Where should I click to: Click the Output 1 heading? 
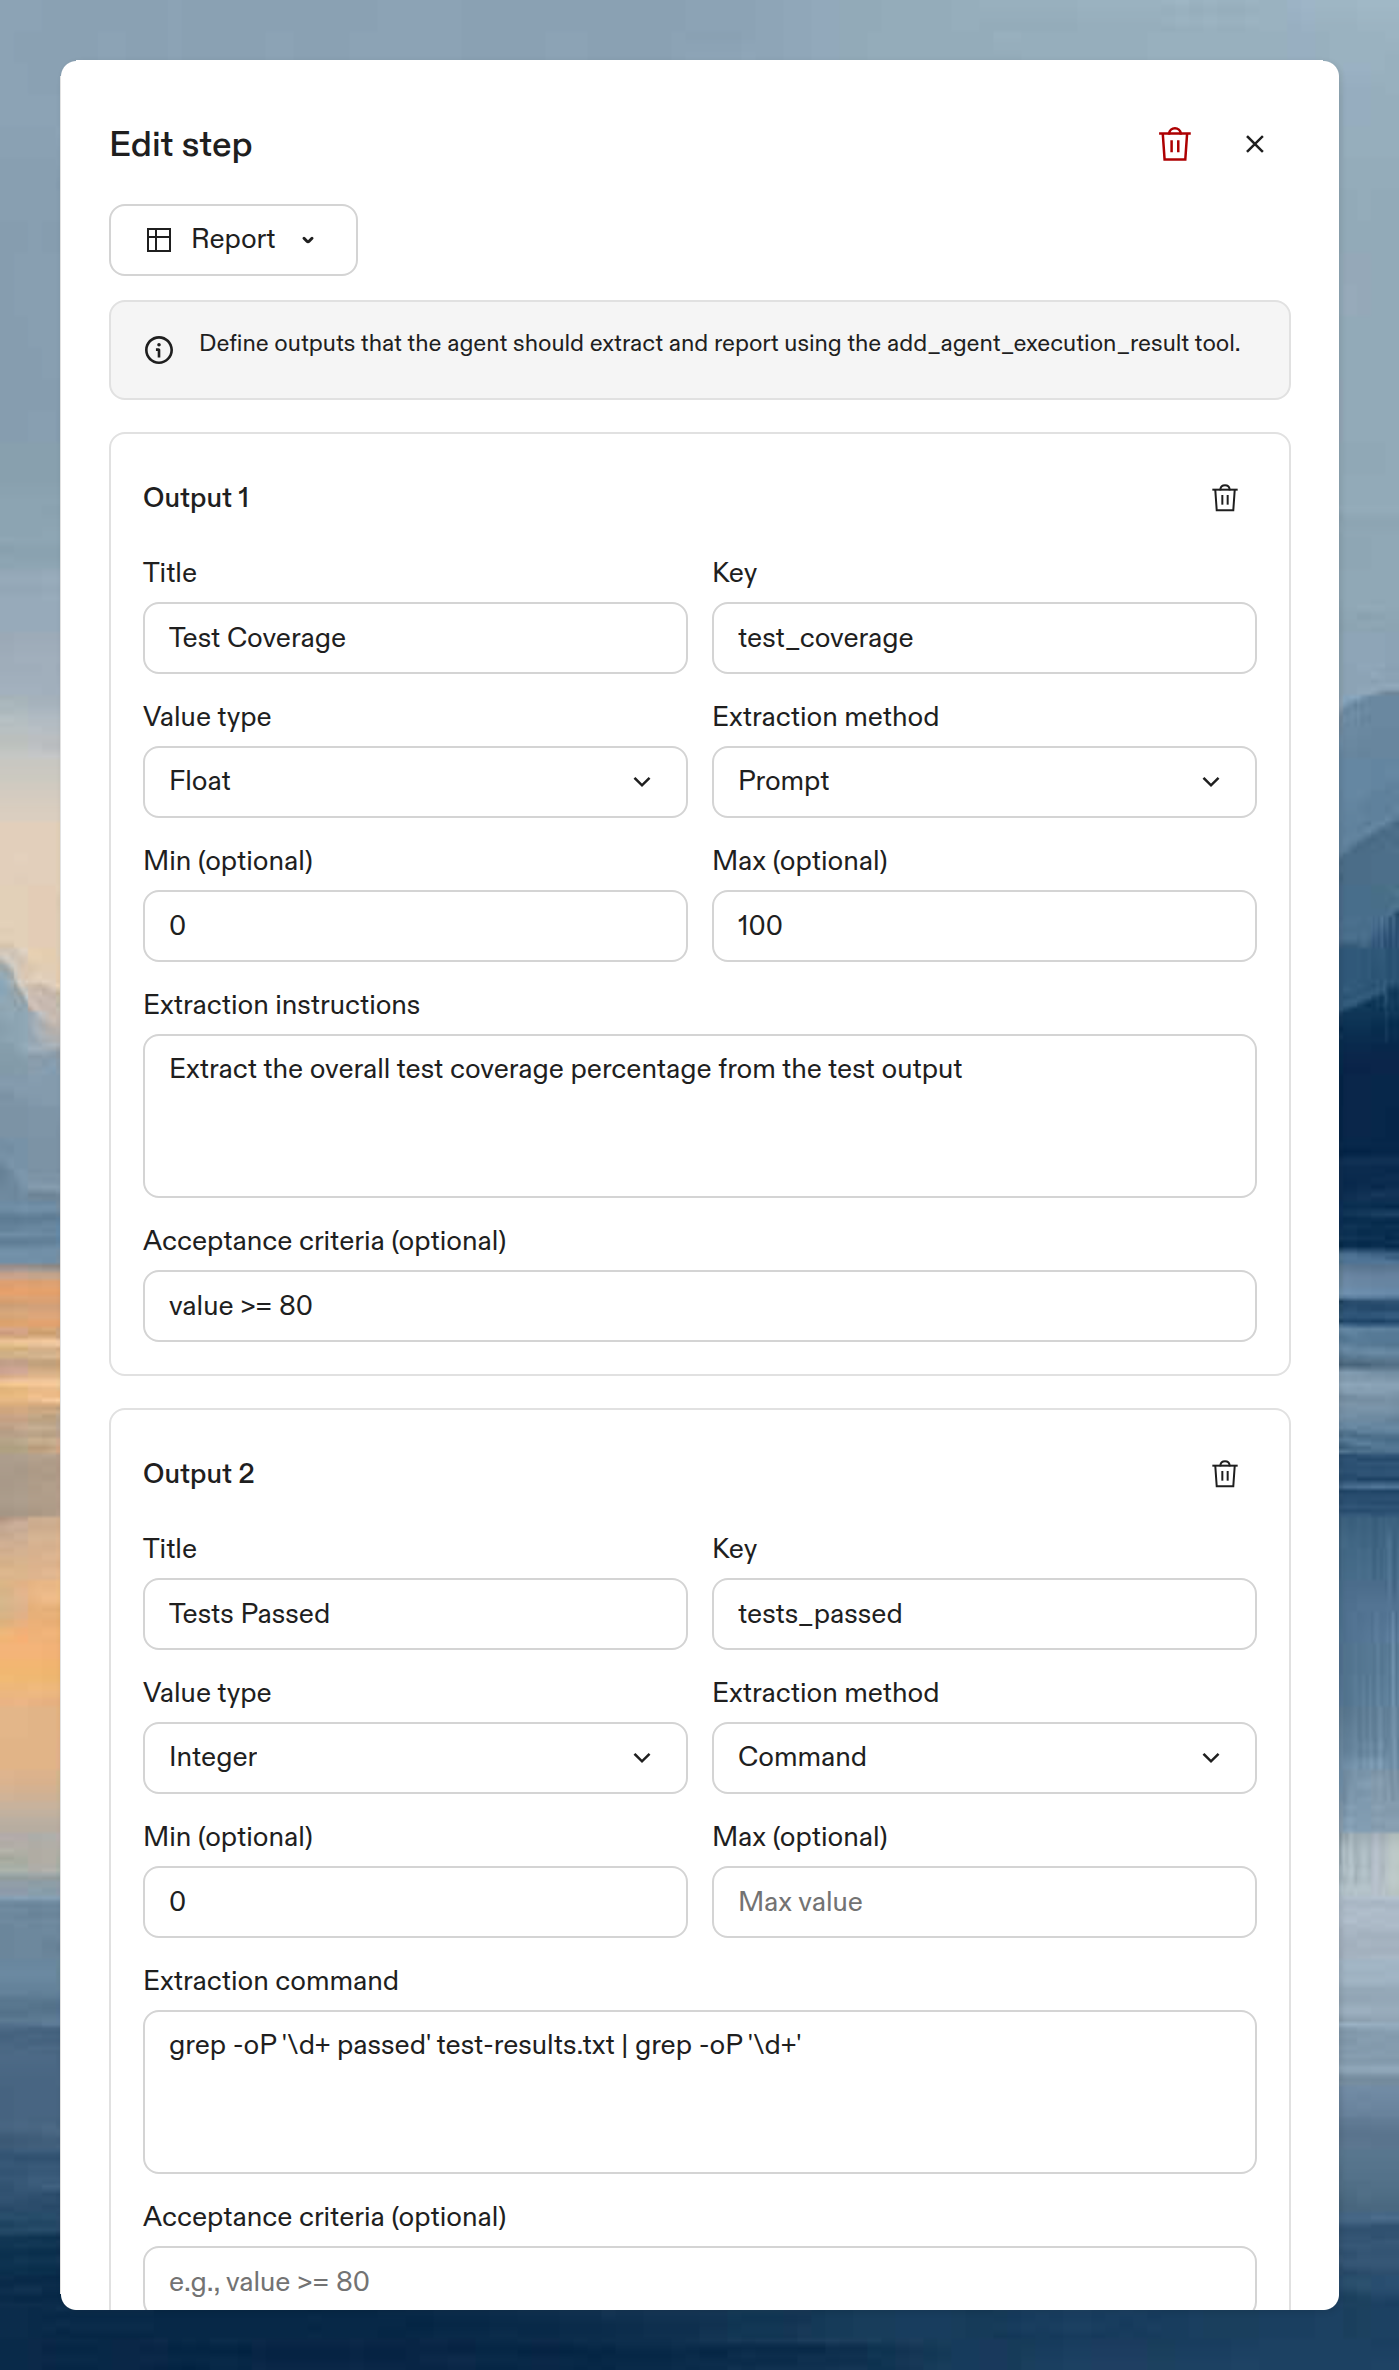tap(196, 498)
